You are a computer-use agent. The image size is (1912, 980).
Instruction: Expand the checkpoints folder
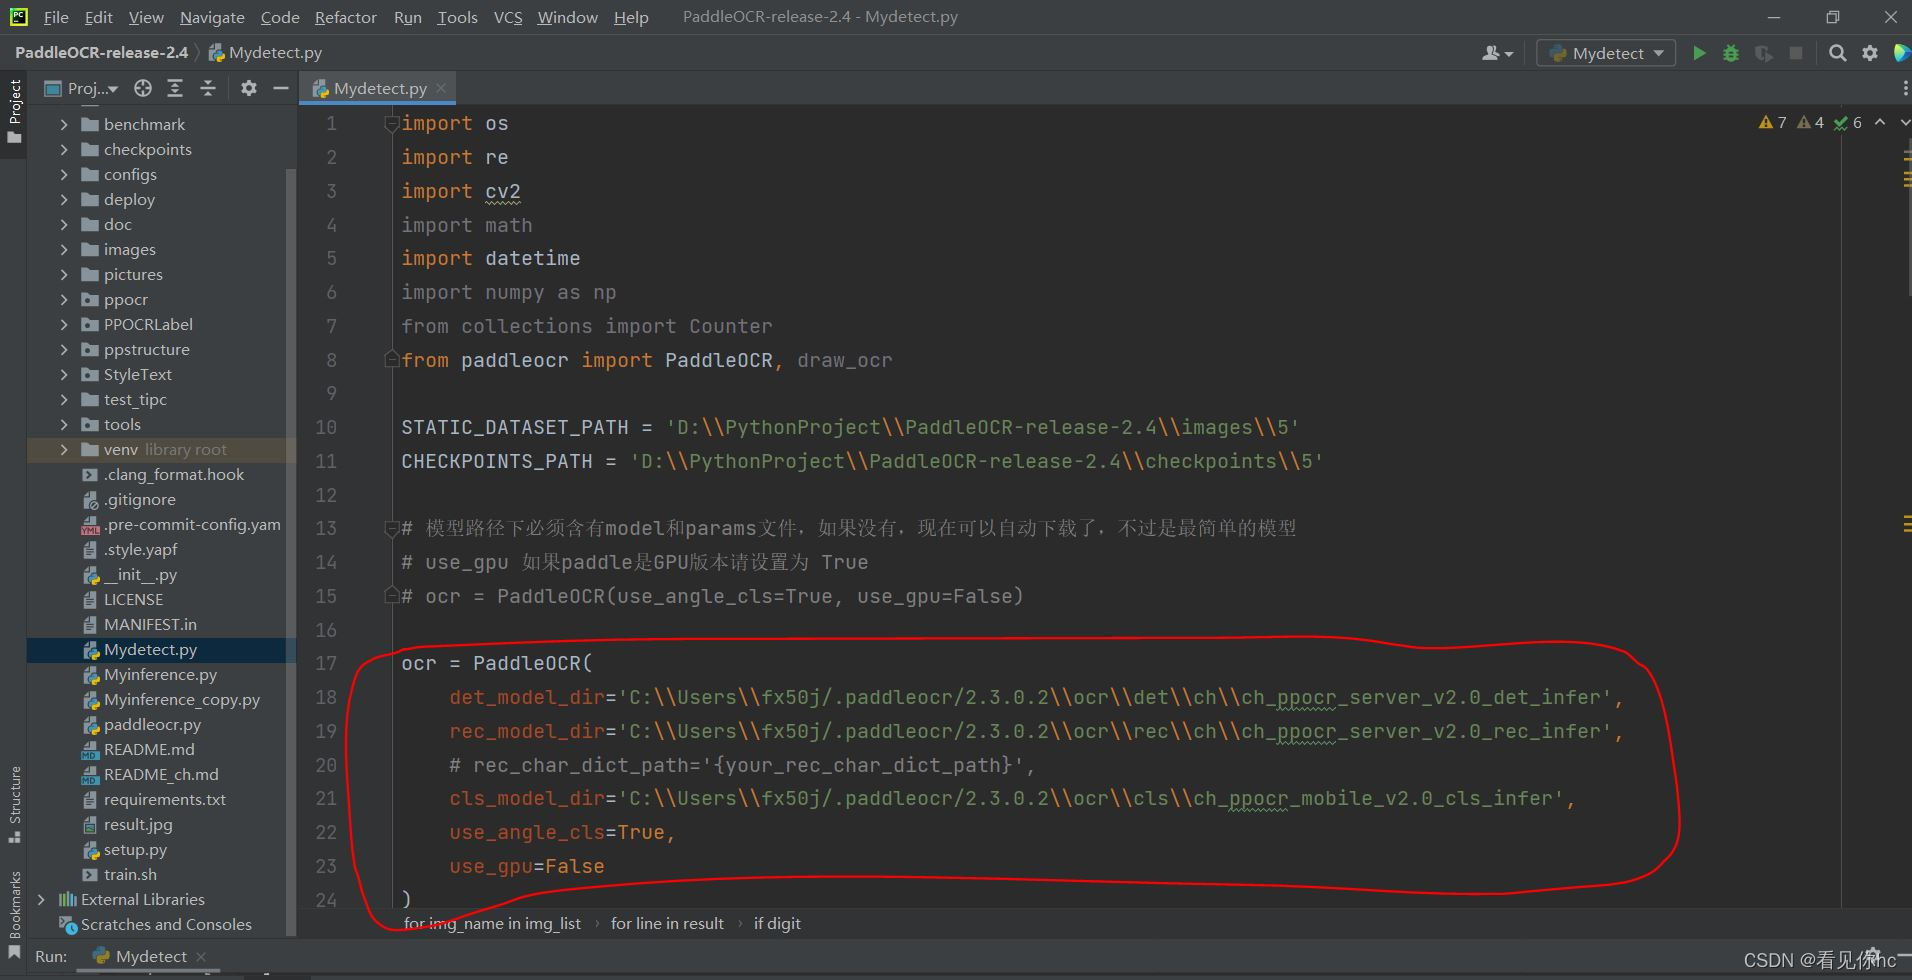64,149
